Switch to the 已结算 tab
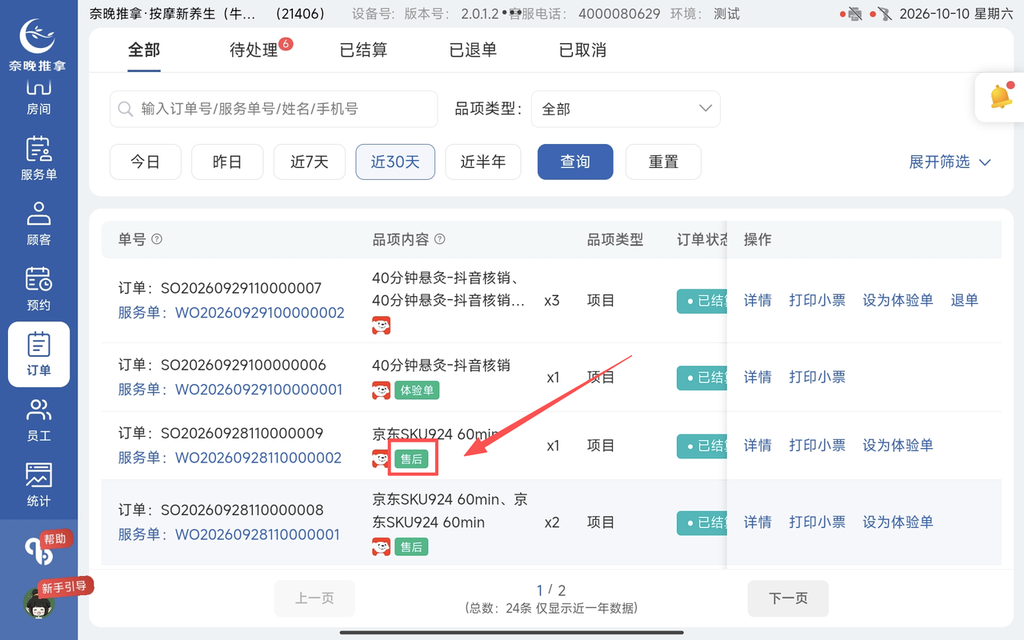The image size is (1024, 640). click(364, 50)
